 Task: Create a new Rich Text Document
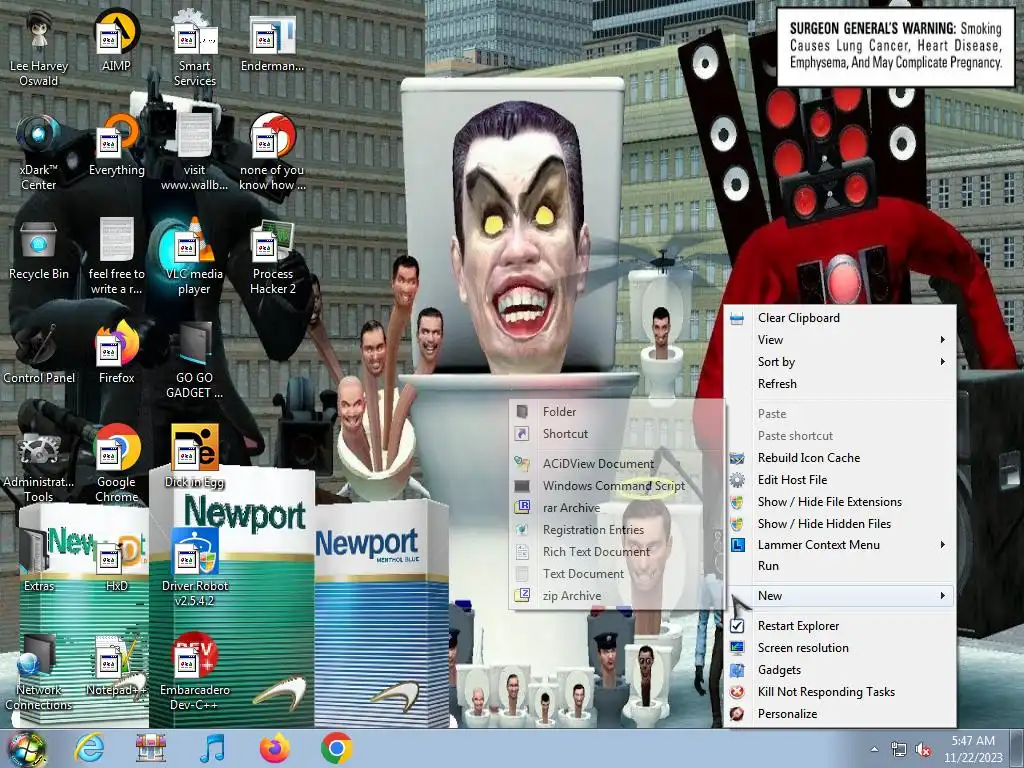click(616, 552)
